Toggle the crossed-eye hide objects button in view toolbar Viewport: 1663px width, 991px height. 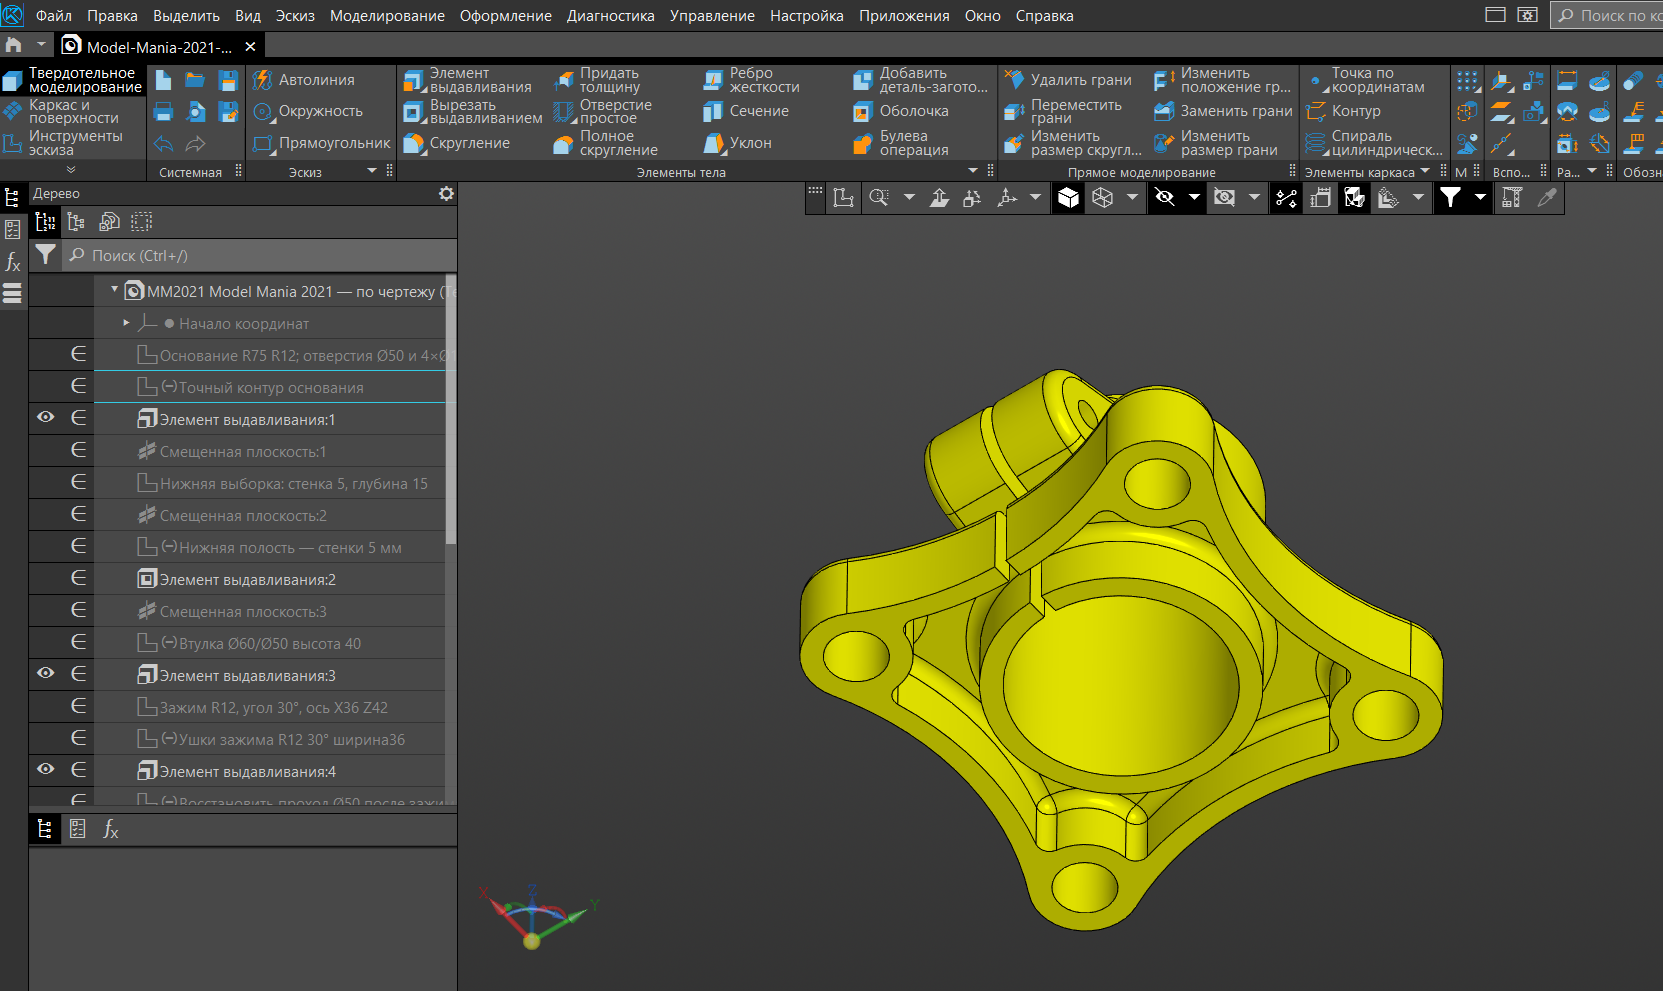pyautogui.click(x=1165, y=198)
